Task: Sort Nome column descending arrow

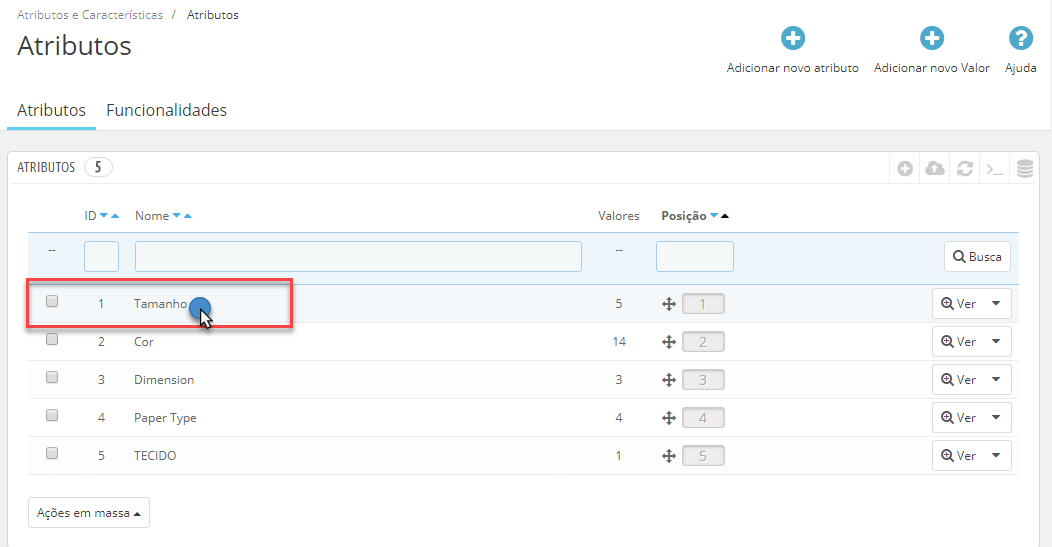Action: click(x=176, y=215)
